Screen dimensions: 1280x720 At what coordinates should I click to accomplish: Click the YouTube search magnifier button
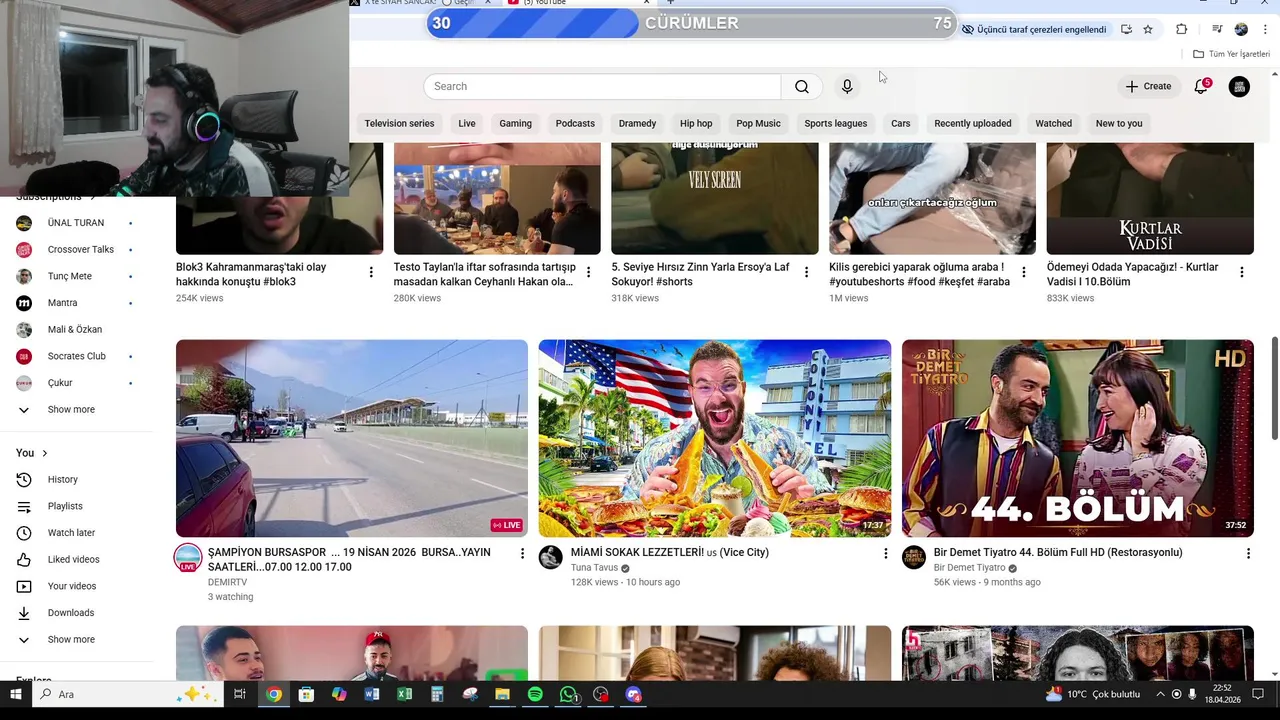802,87
